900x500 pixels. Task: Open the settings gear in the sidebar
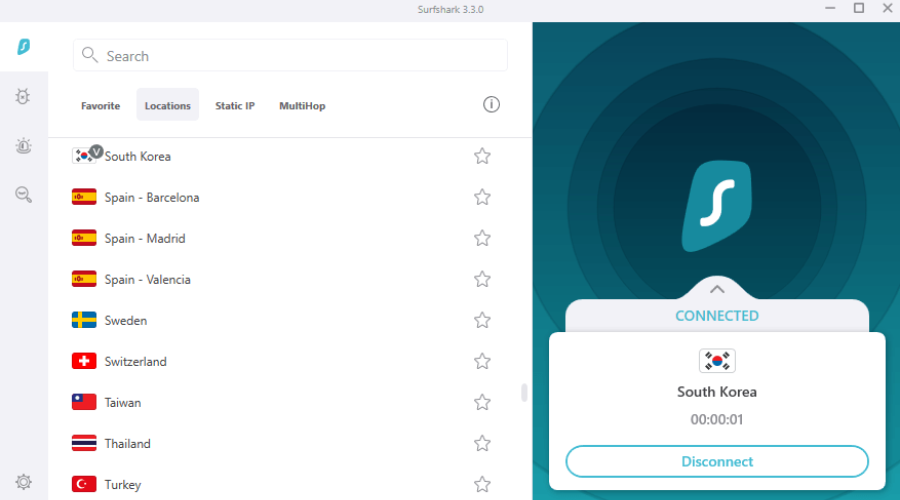click(x=23, y=482)
